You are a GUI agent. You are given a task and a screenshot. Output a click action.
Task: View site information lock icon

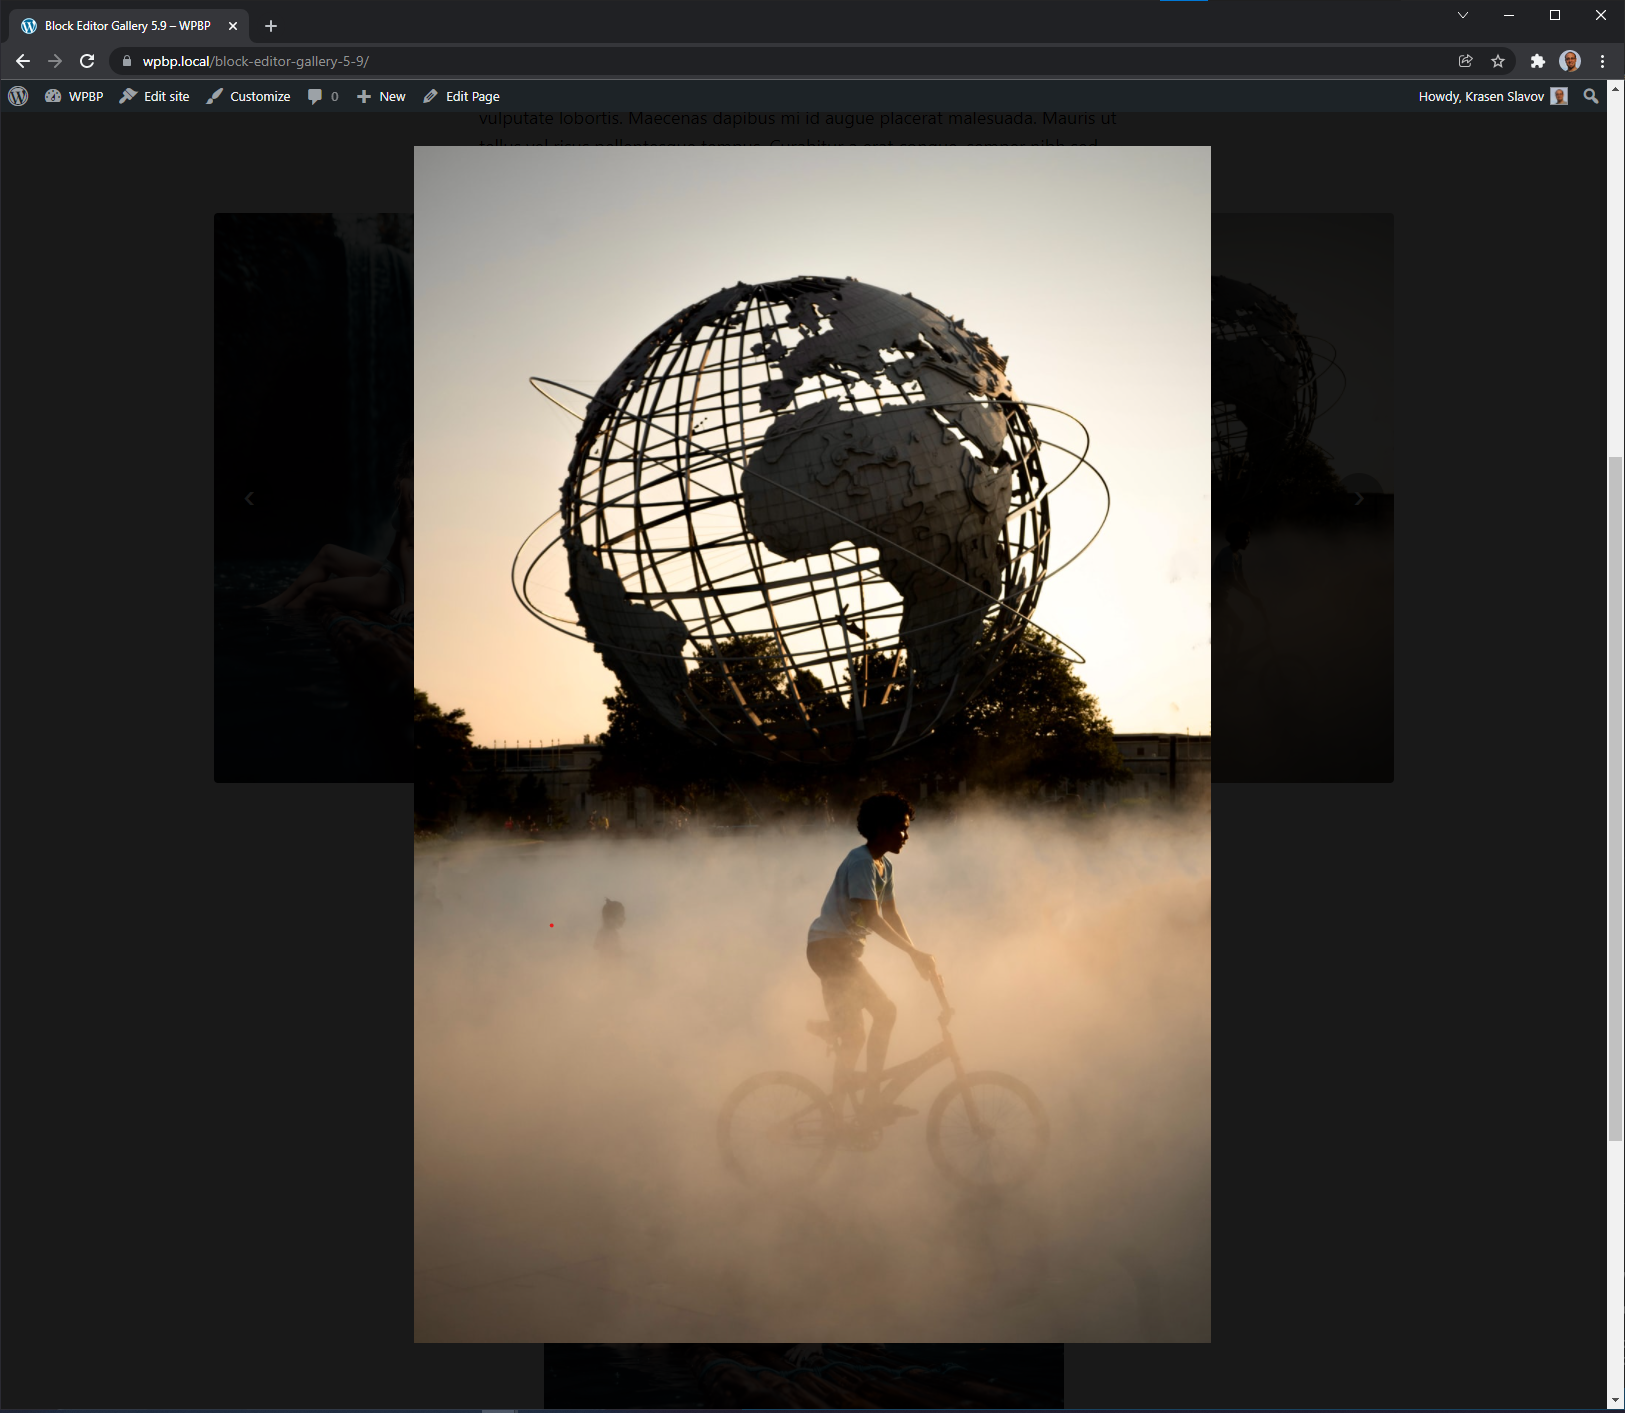tap(126, 61)
